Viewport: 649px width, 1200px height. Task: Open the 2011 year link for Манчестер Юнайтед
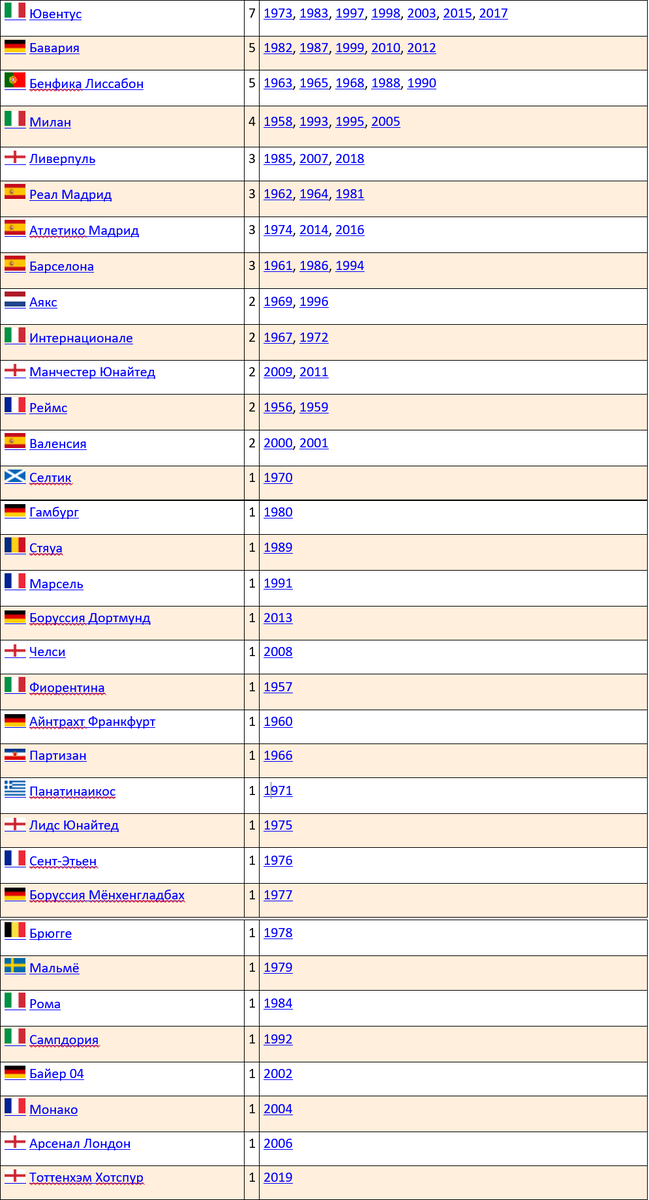click(314, 372)
